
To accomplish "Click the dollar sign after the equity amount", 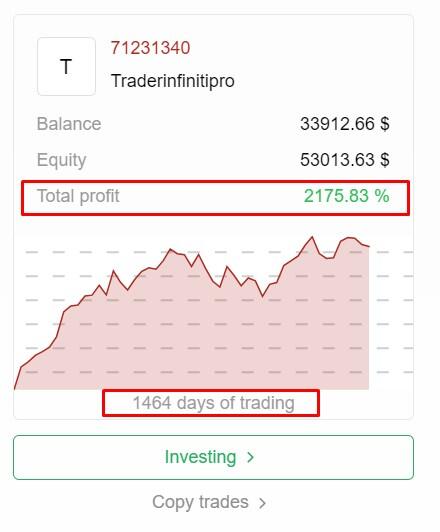I will click(384, 159).
